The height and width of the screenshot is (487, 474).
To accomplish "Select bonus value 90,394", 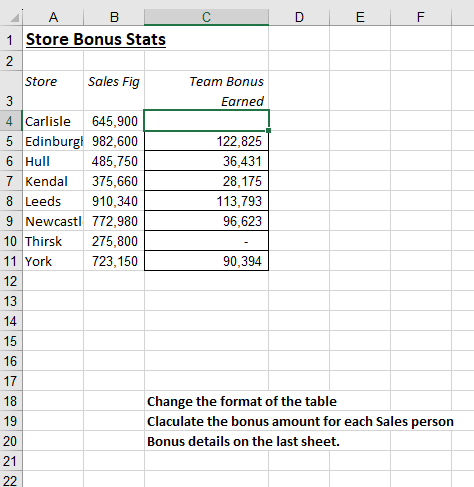I will click(206, 261).
